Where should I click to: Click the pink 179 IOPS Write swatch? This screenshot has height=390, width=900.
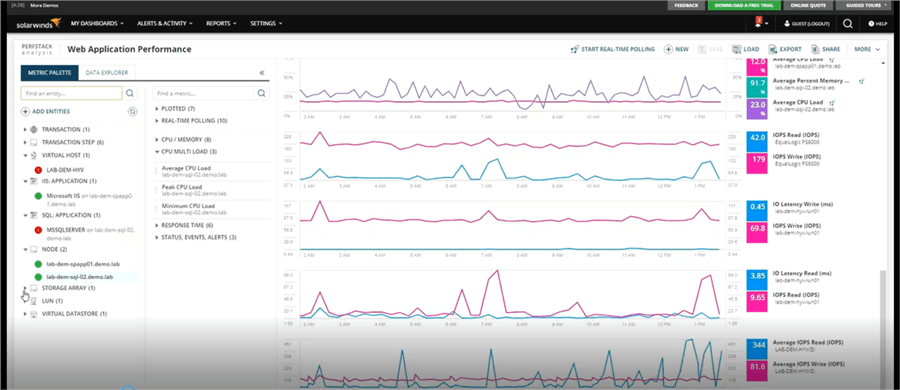[757, 163]
